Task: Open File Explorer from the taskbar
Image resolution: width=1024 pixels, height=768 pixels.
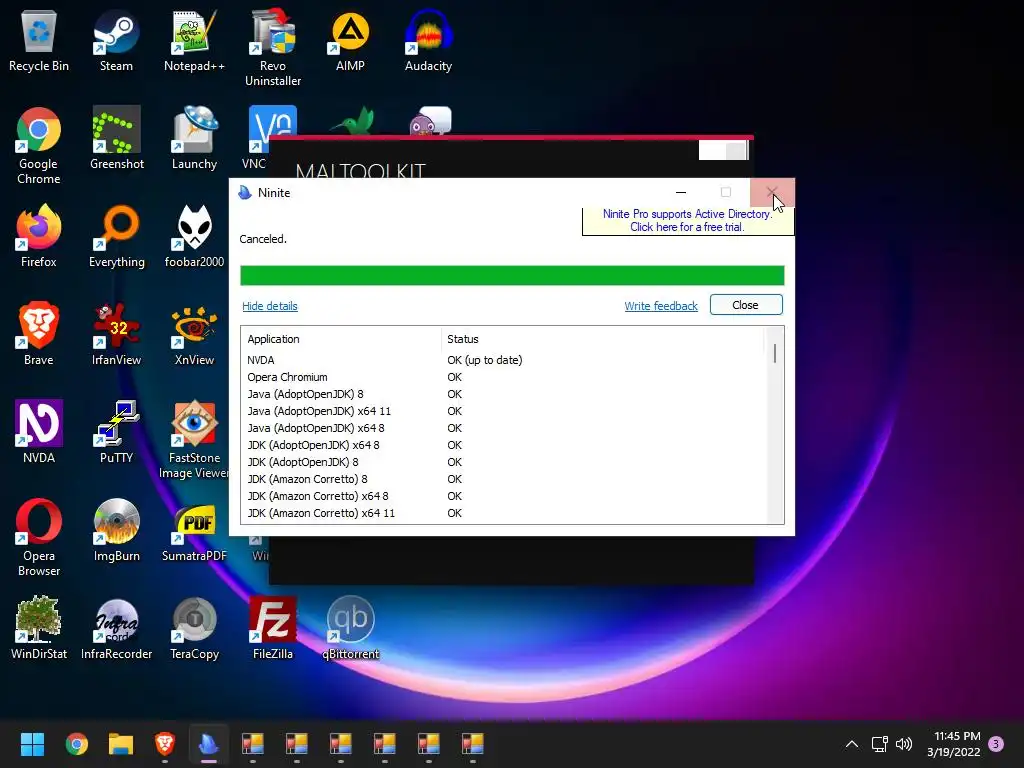Action: click(121, 743)
